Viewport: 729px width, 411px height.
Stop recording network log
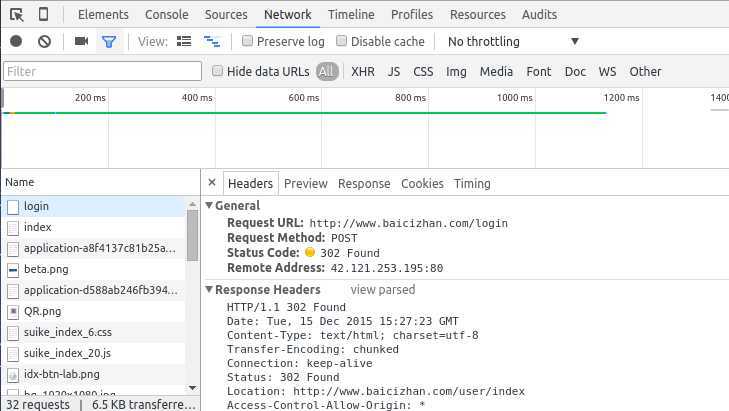pos(16,41)
